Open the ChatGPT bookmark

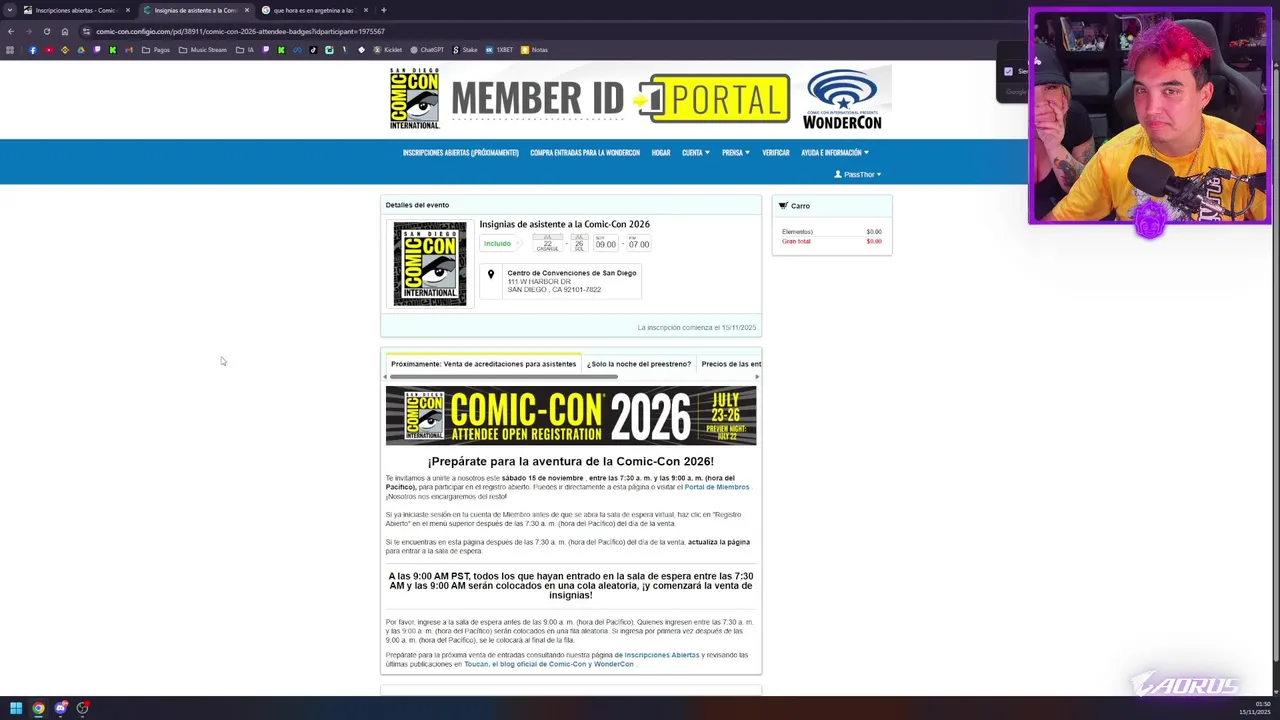coord(427,50)
